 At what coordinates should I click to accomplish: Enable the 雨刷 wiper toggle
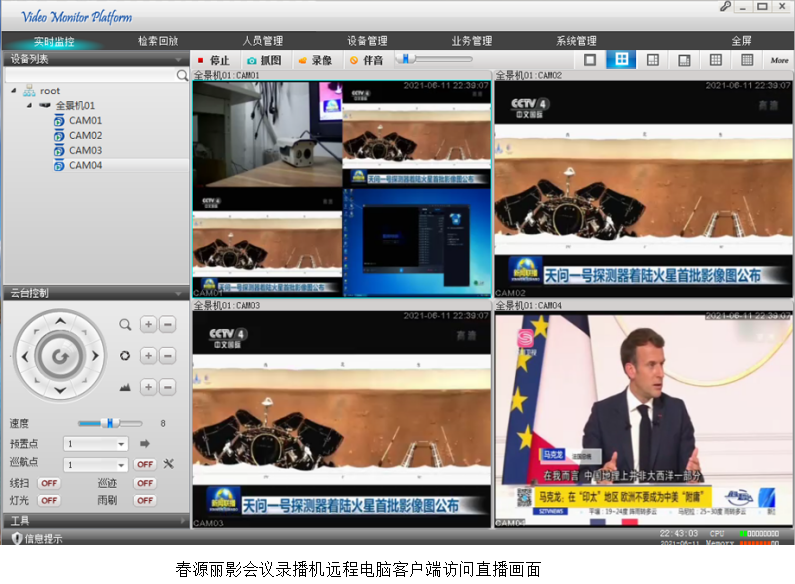(x=145, y=500)
